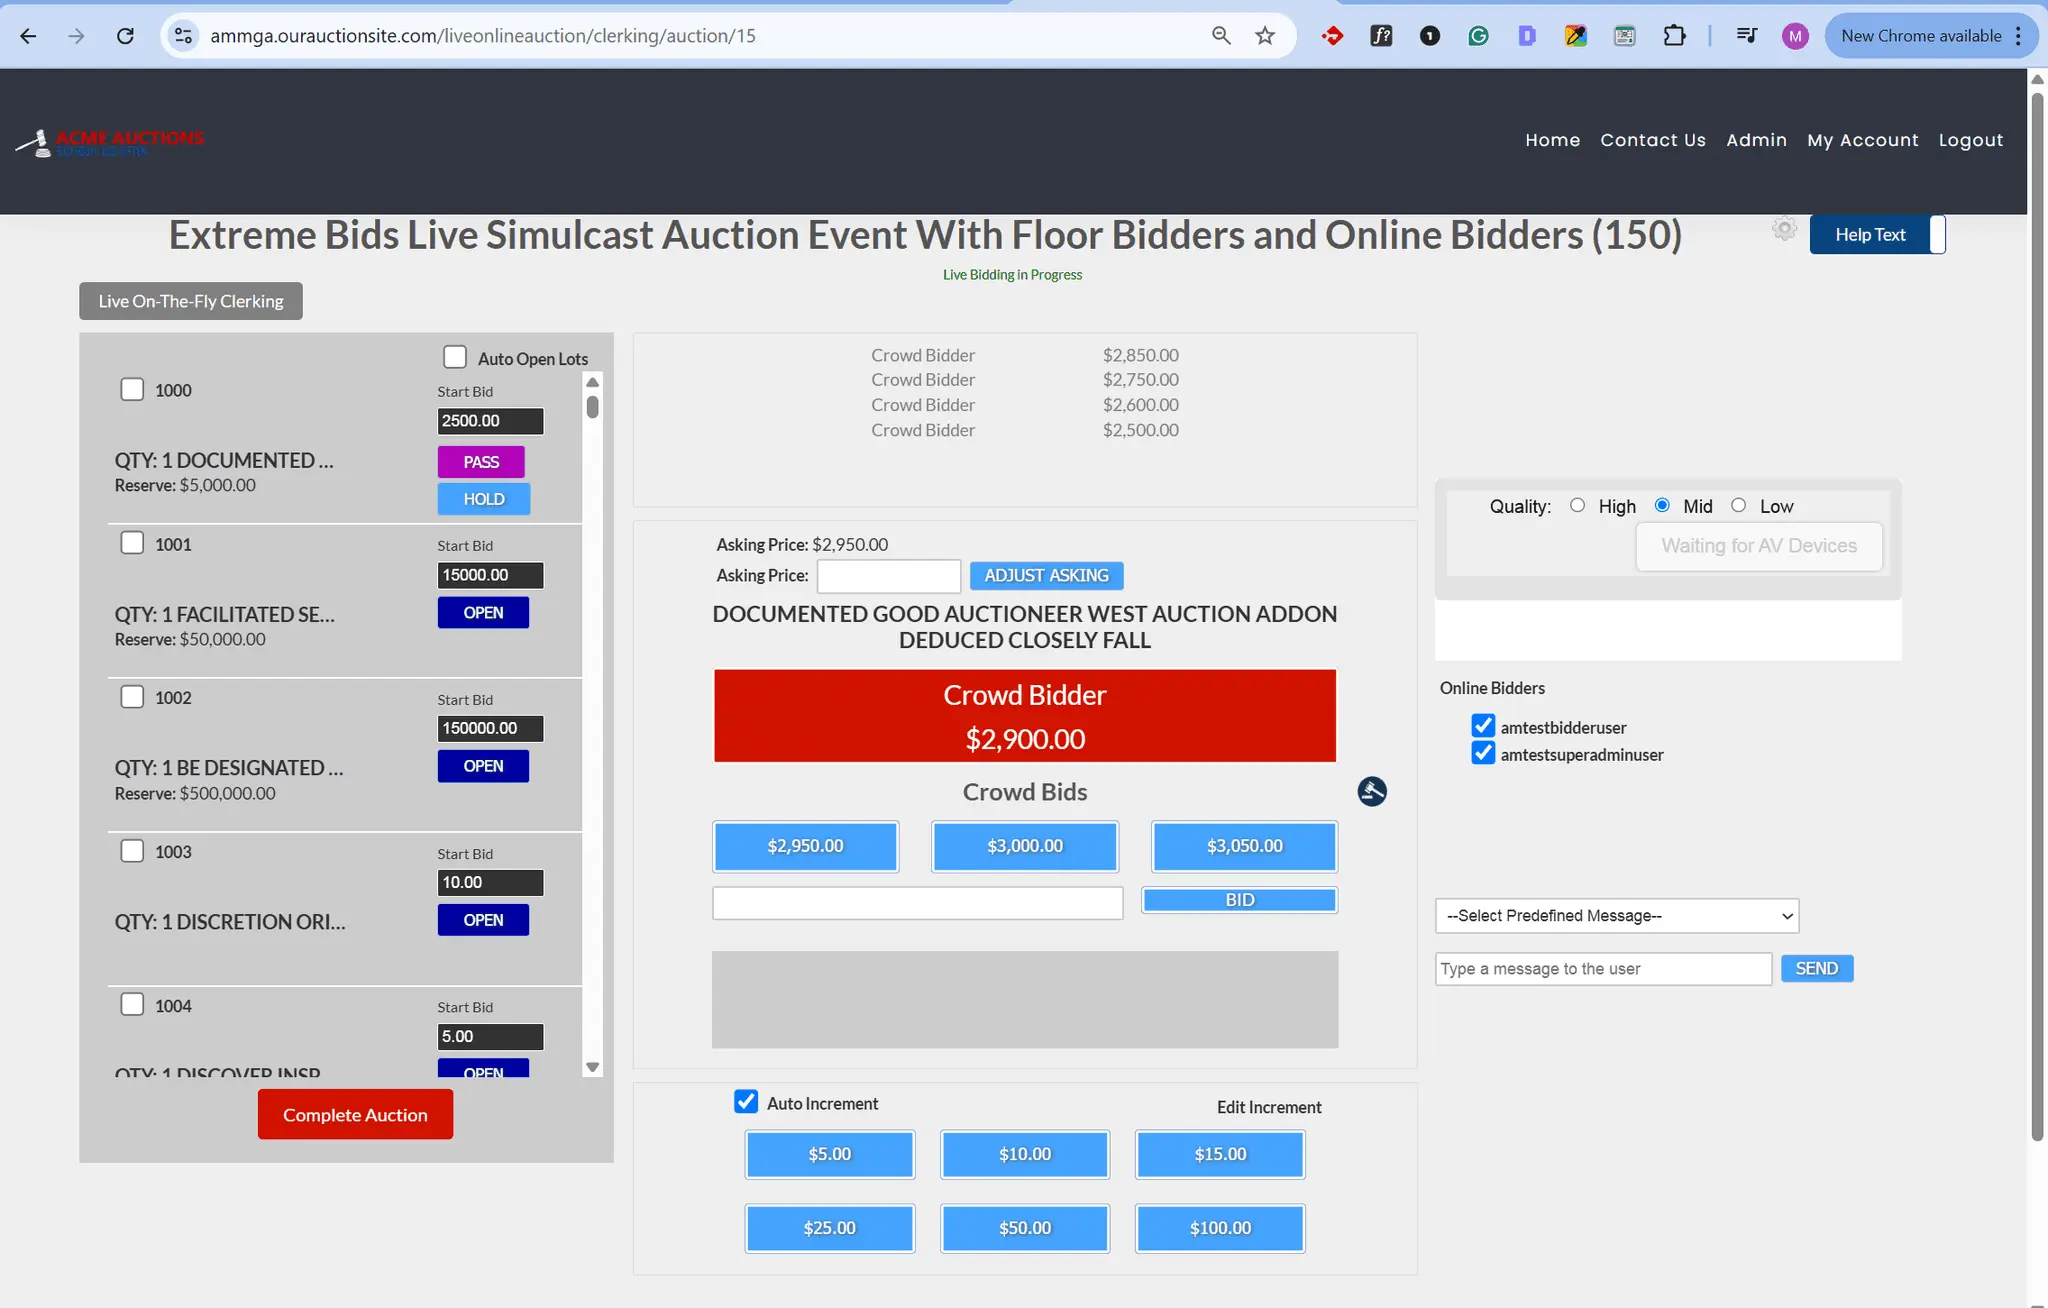The height and width of the screenshot is (1308, 2048).
Task: Click the lot list scroll down arrow
Action: point(593,1067)
